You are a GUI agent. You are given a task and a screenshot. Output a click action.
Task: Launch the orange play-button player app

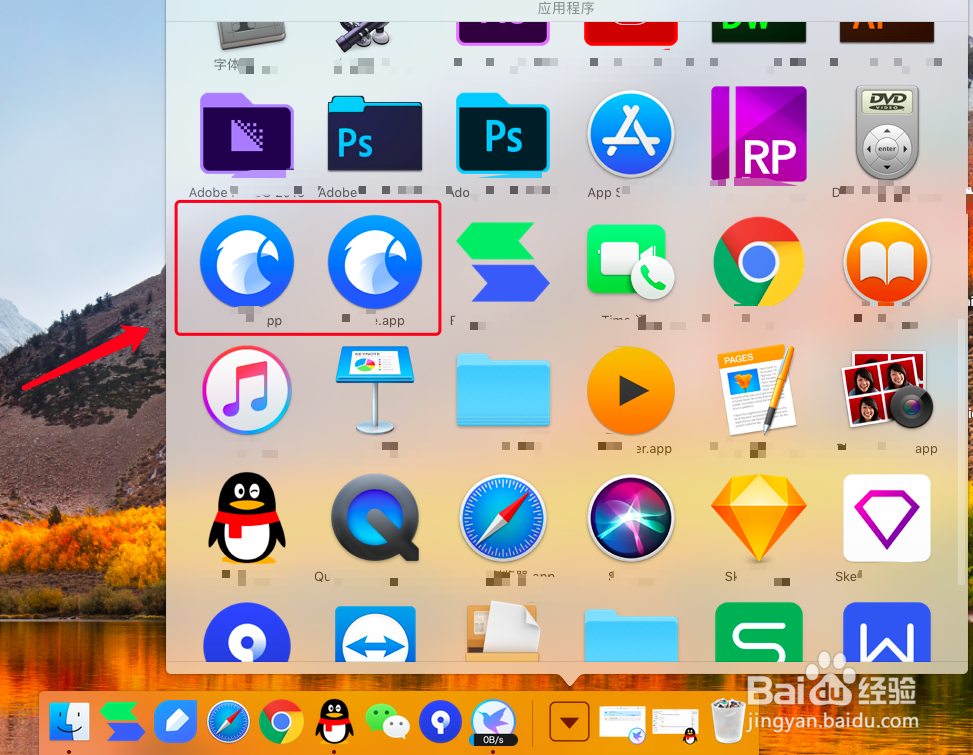(x=630, y=390)
